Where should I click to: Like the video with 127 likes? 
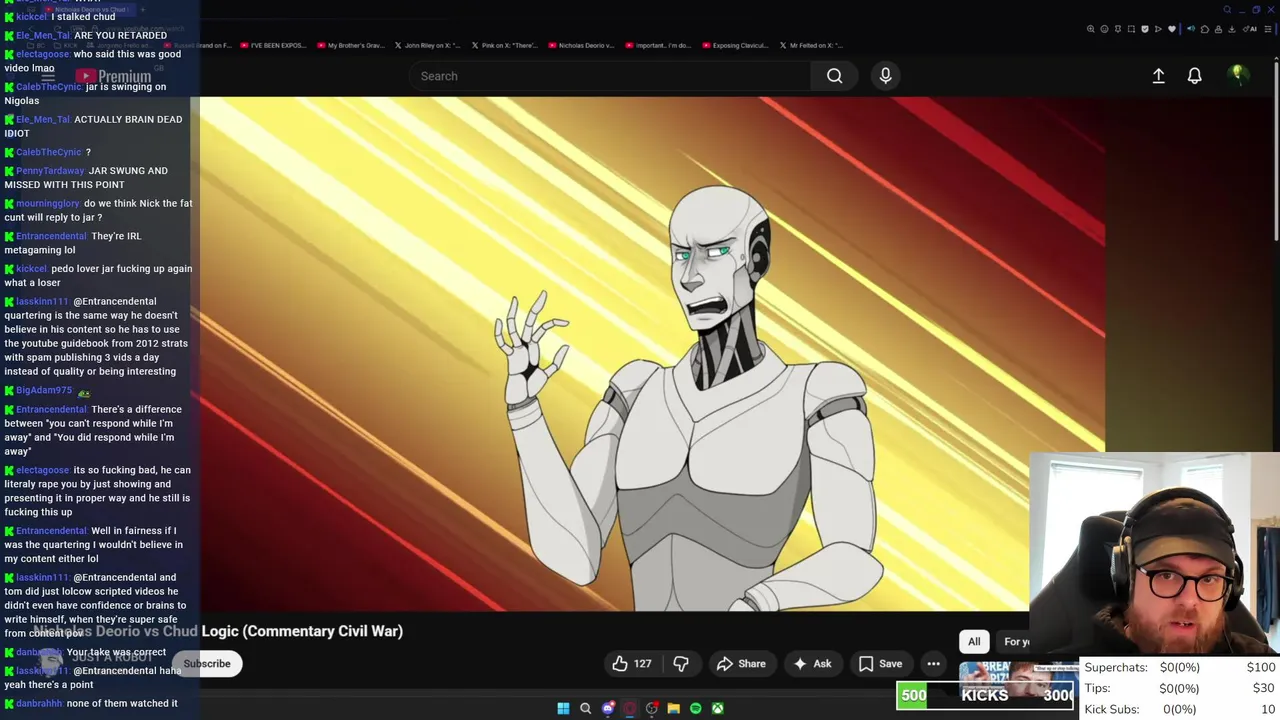(x=631, y=664)
